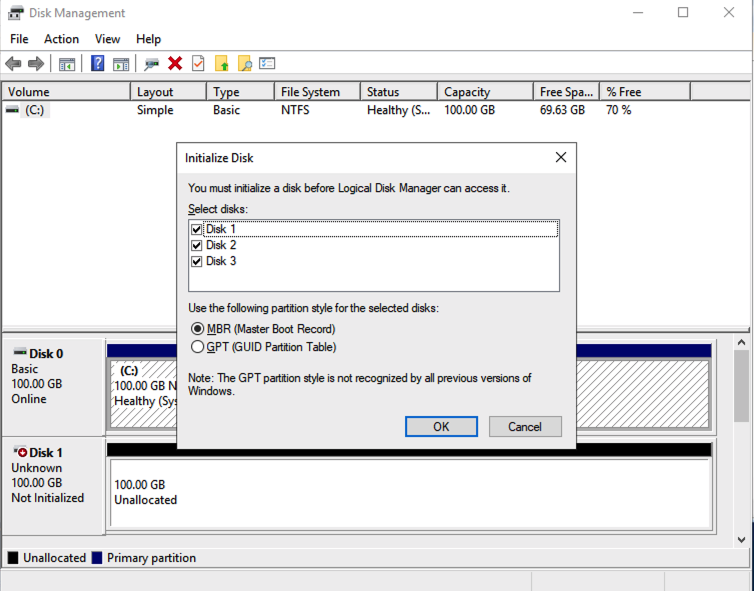Click the folder with magnifier icon
The width and height of the screenshot is (754, 591).
244,63
